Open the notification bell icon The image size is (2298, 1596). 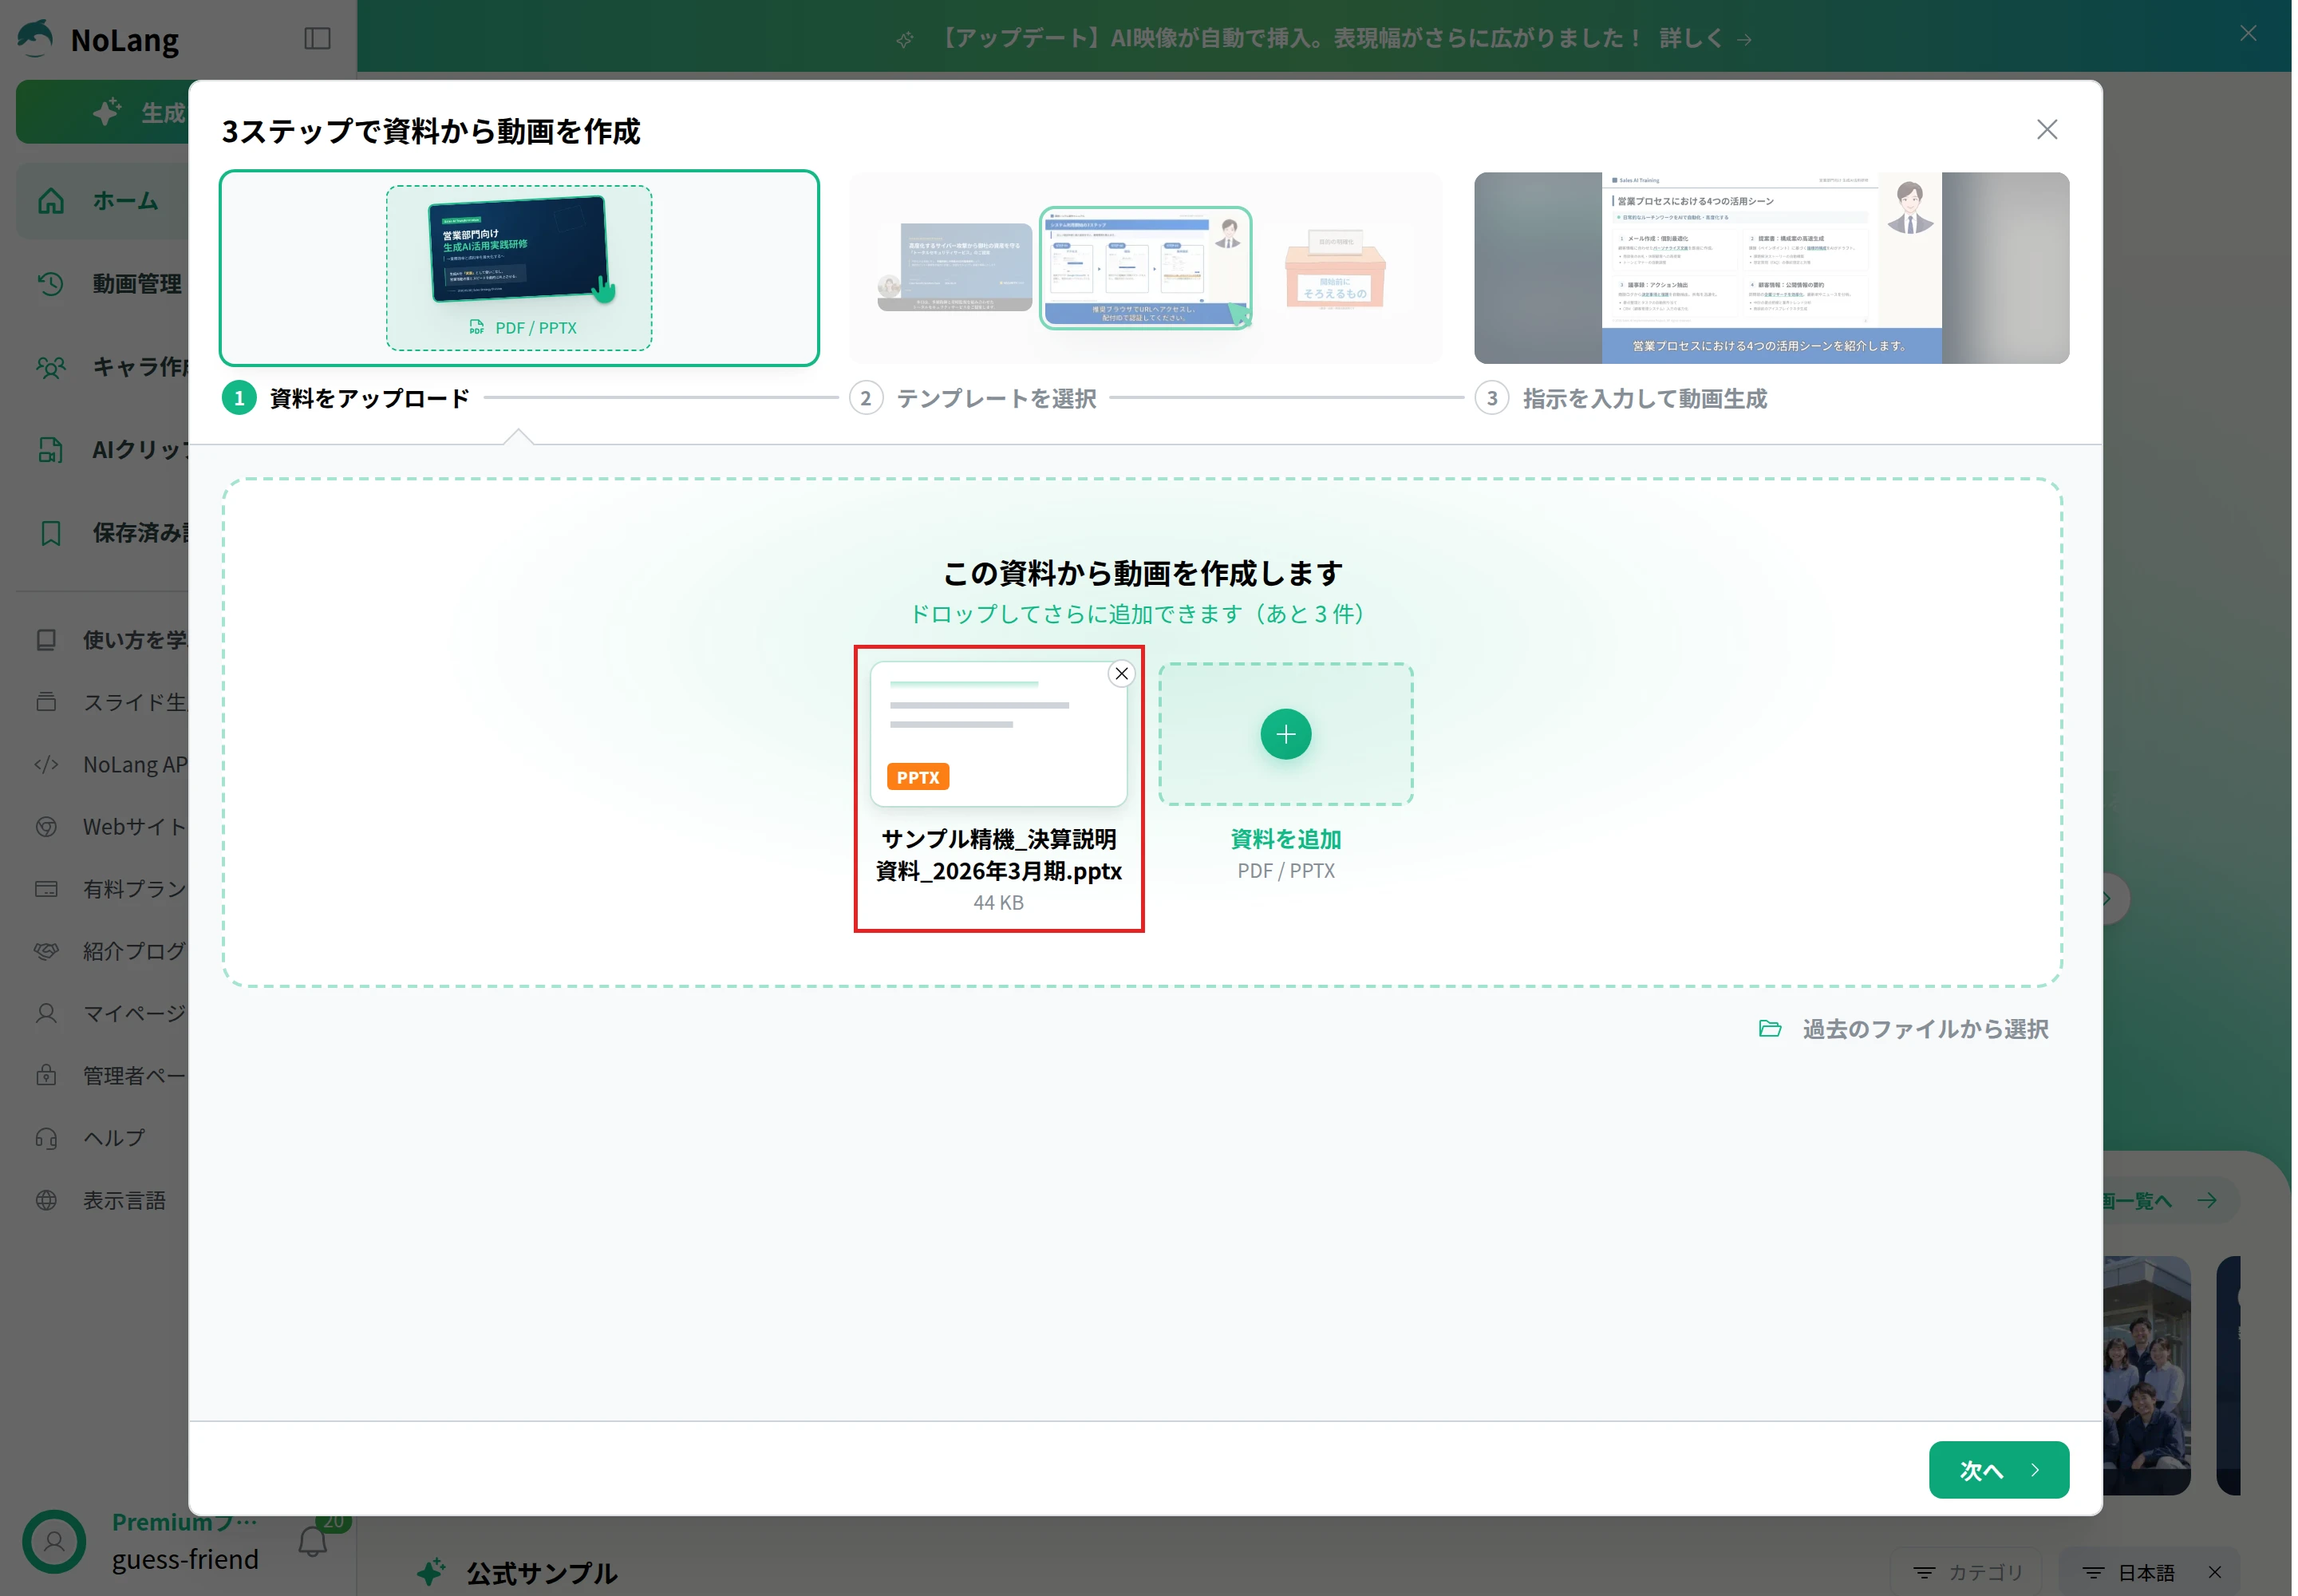[x=313, y=1541]
